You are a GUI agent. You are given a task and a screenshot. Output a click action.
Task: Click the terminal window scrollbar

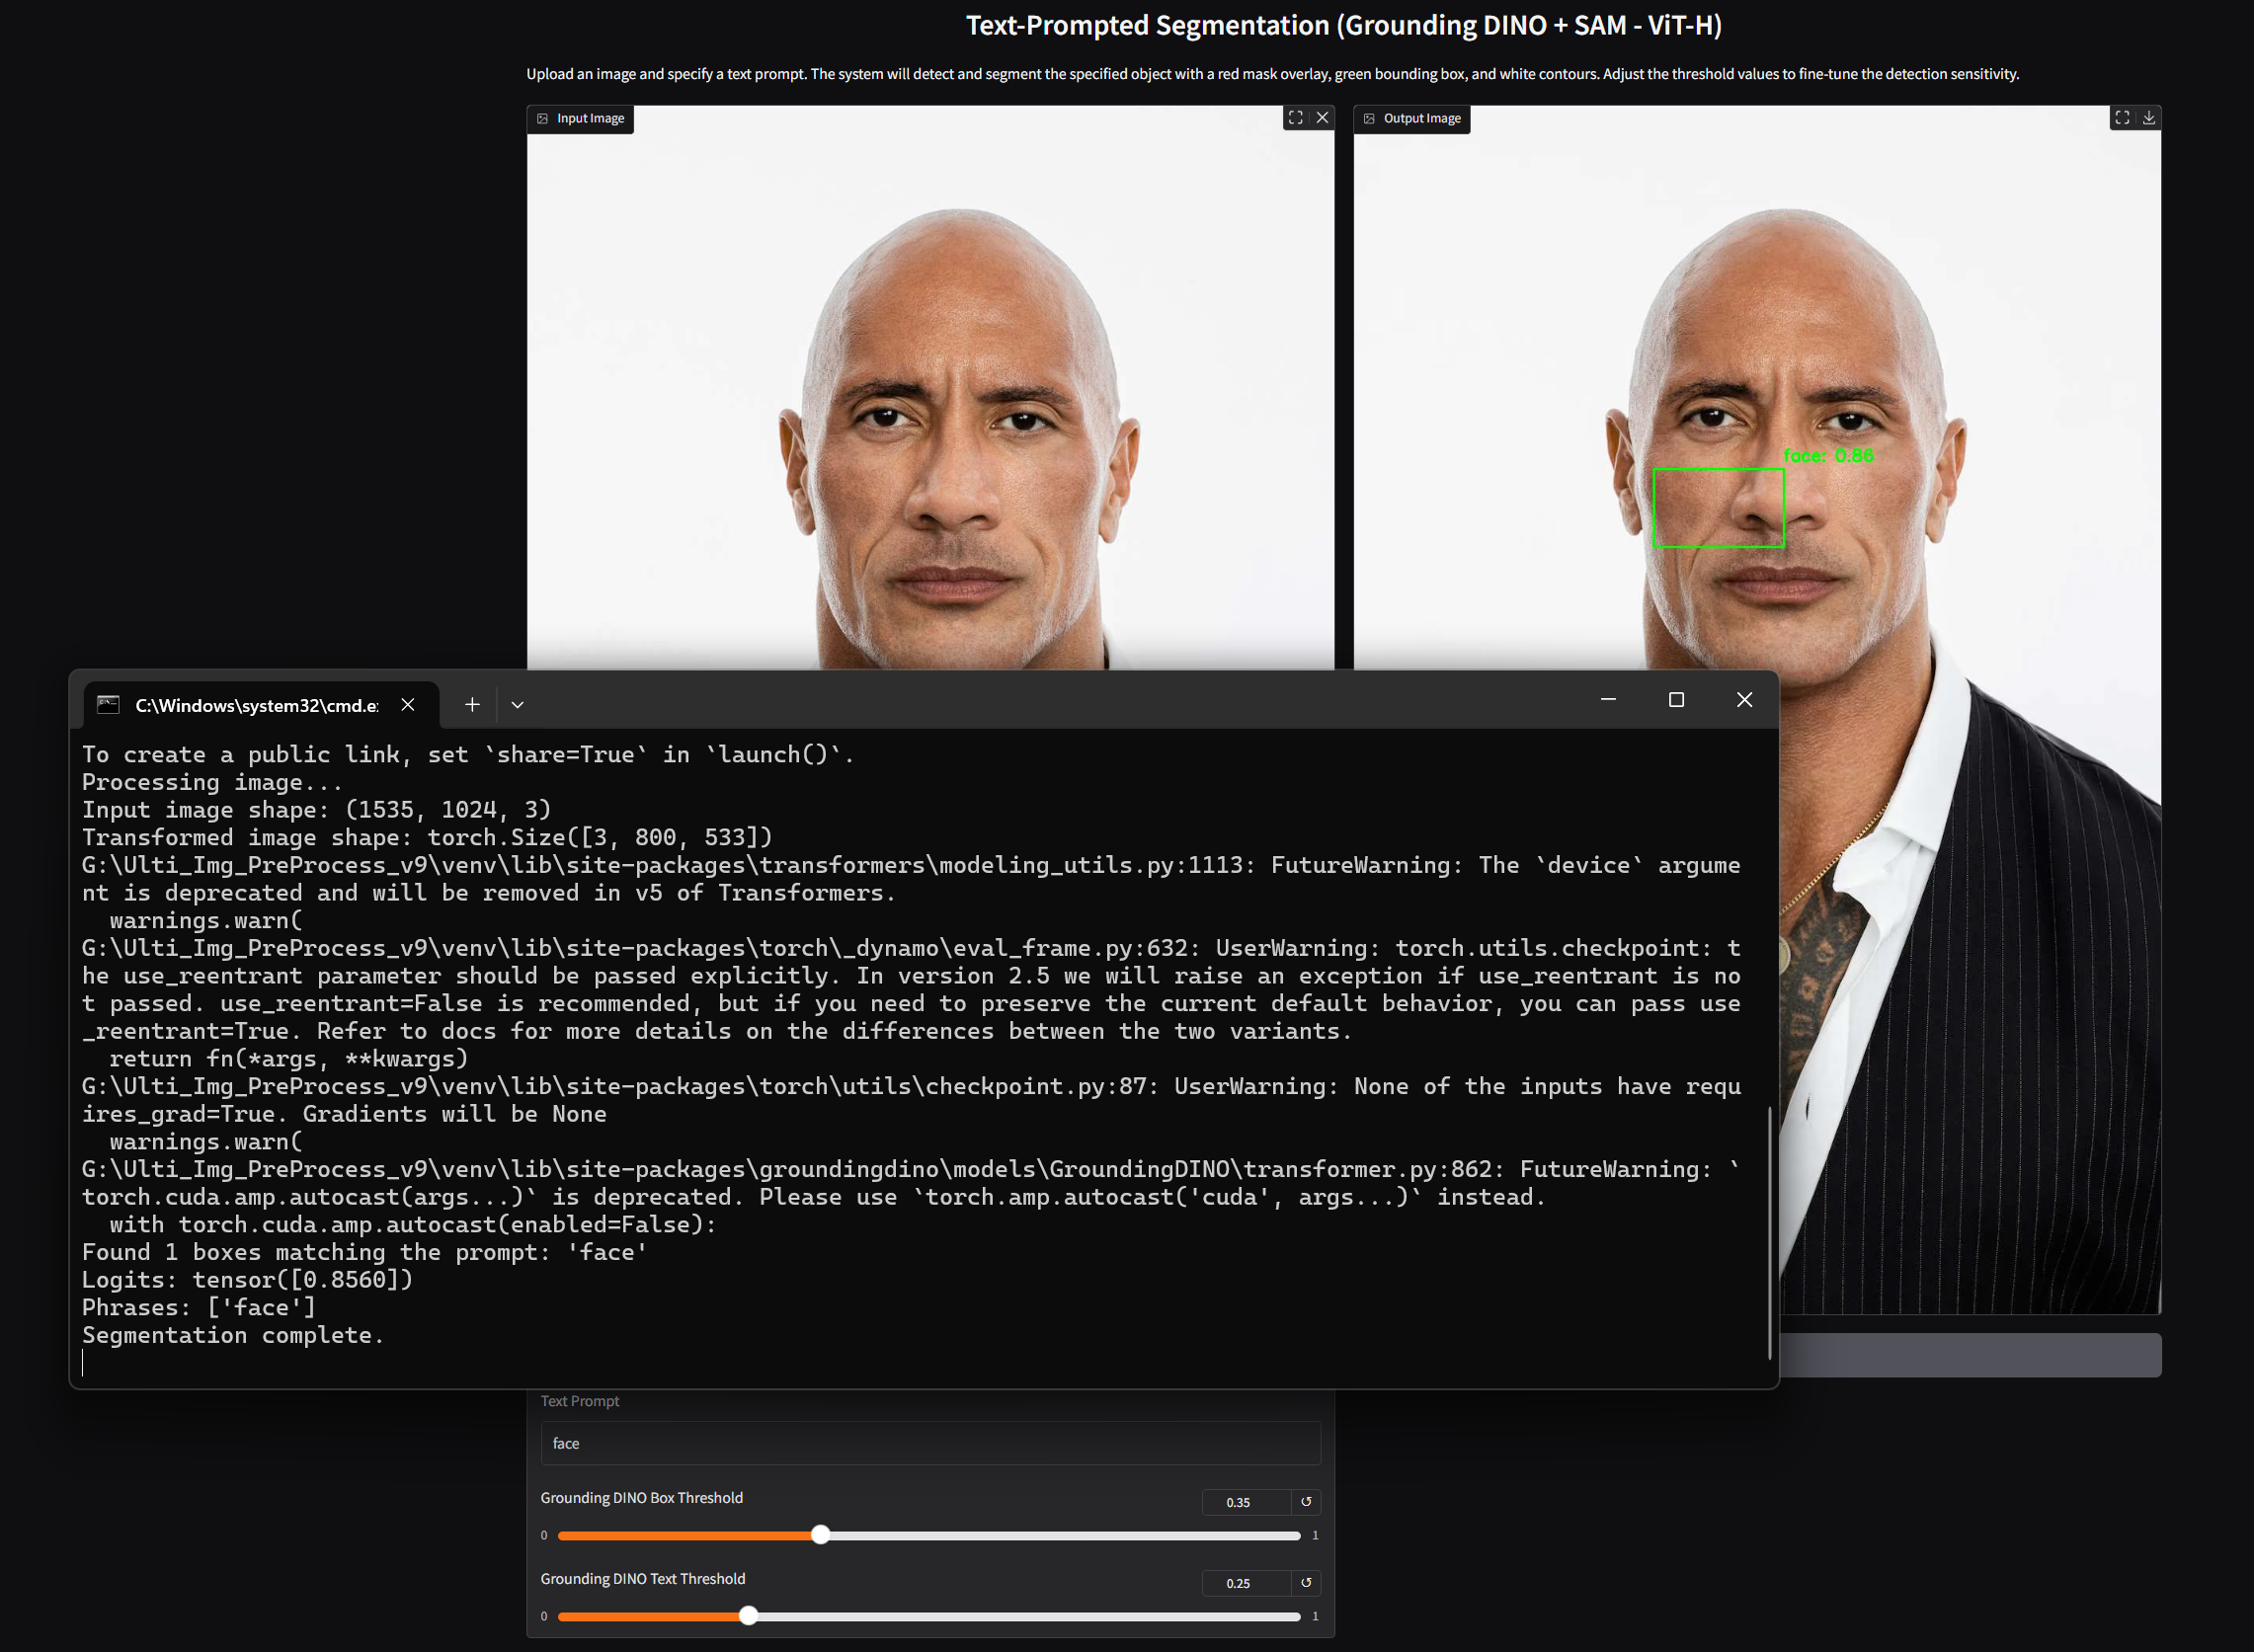1771,1230
